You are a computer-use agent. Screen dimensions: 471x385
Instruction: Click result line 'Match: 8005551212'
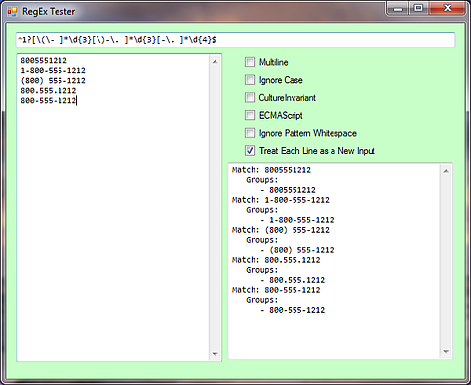pyautogui.click(x=271, y=170)
